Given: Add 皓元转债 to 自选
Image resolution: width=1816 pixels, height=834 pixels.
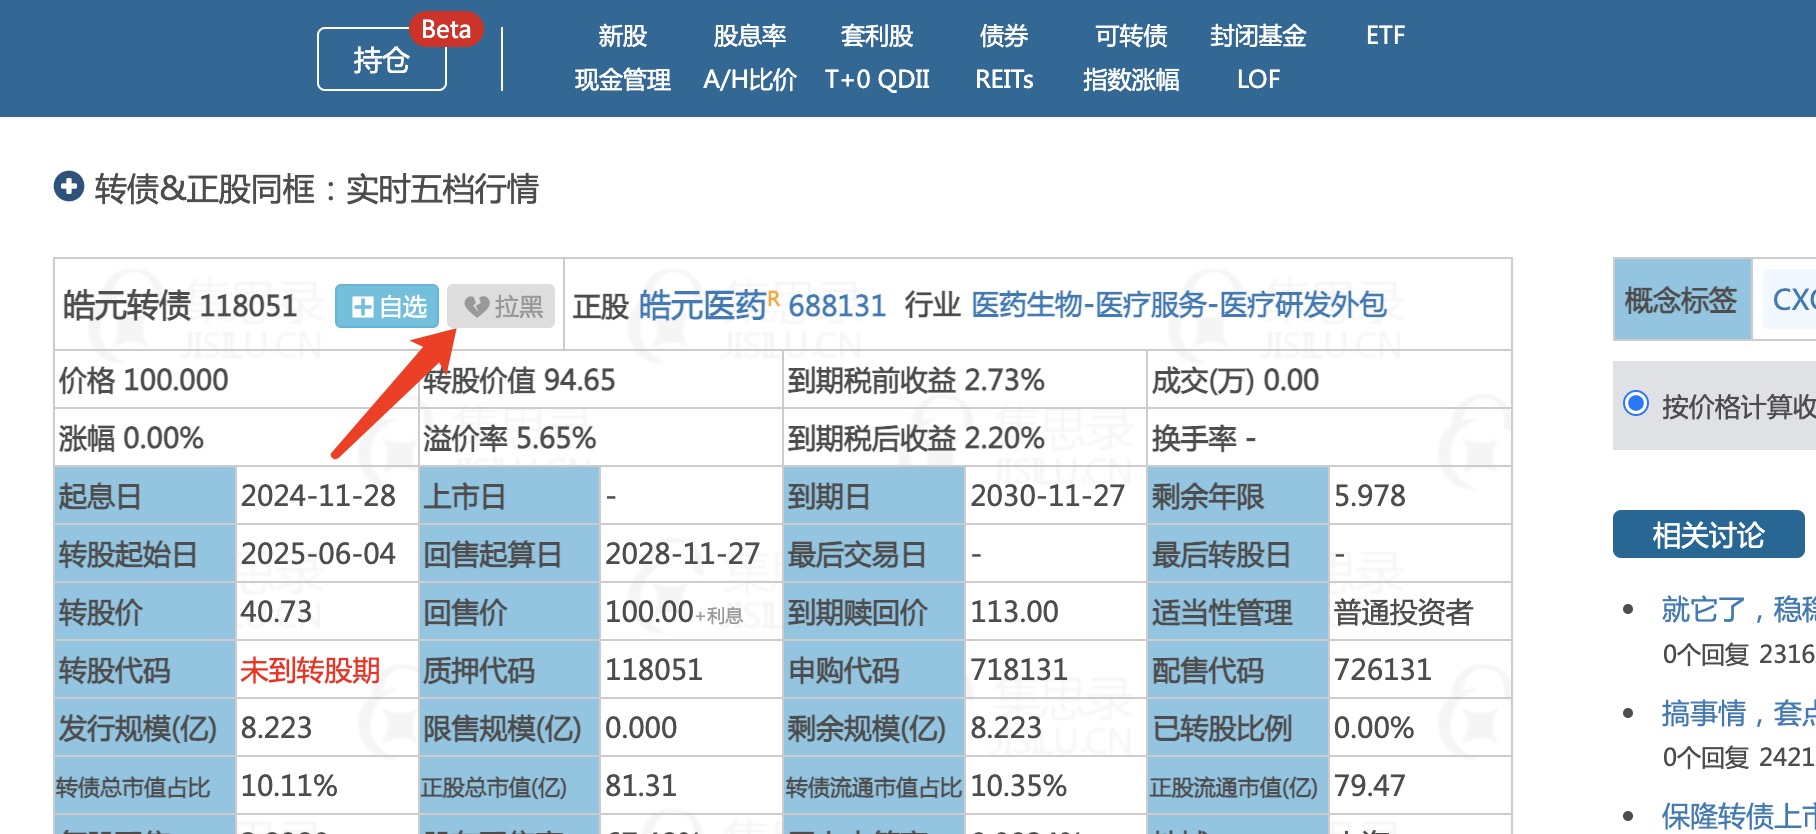Looking at the screenshot, I should (x=389, y=306).
